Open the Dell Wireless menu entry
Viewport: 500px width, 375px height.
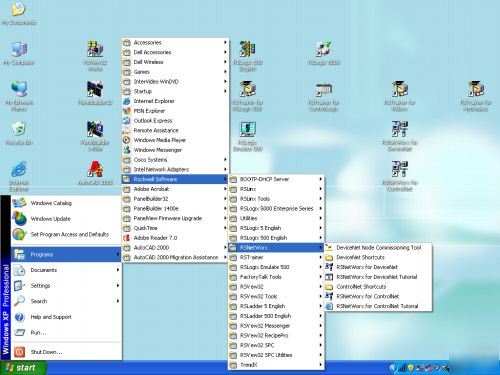(x=175, y=62)
